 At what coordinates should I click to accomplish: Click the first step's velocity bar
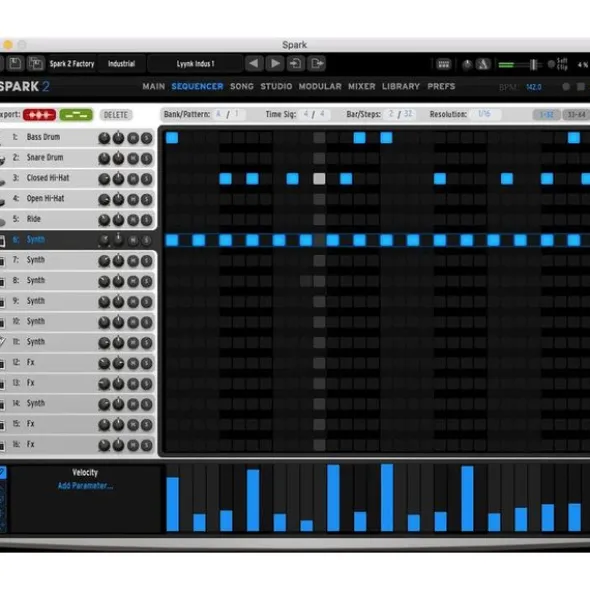click(x=173, y=504)
